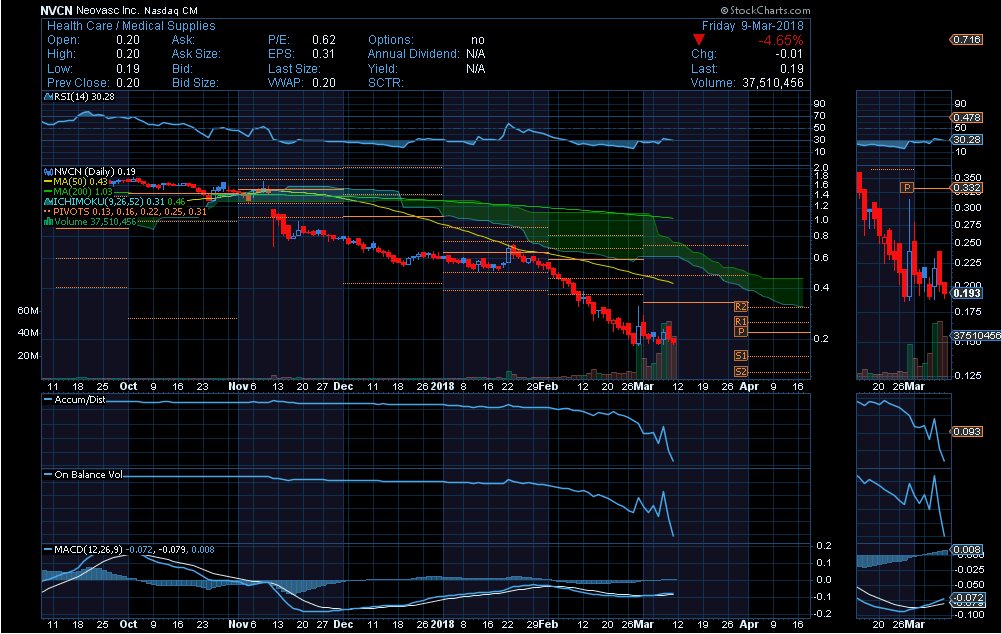The width and height of the screenshot is (1001, 634).
Task: Click the NVCN ticker symbol in header
Action: tap(56, 11)
